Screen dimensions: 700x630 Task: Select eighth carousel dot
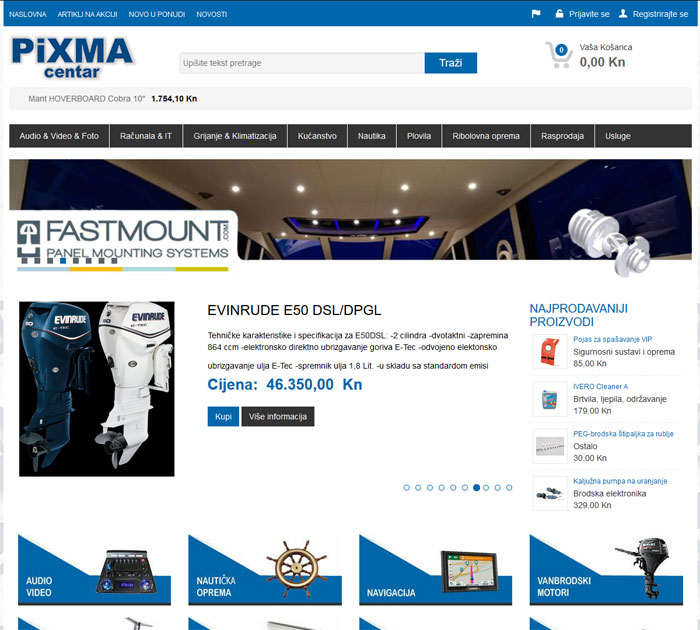tap(486, 488)
